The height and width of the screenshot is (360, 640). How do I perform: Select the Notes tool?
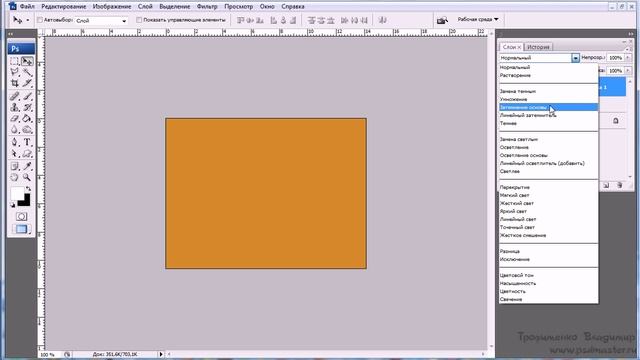(15, 166)
